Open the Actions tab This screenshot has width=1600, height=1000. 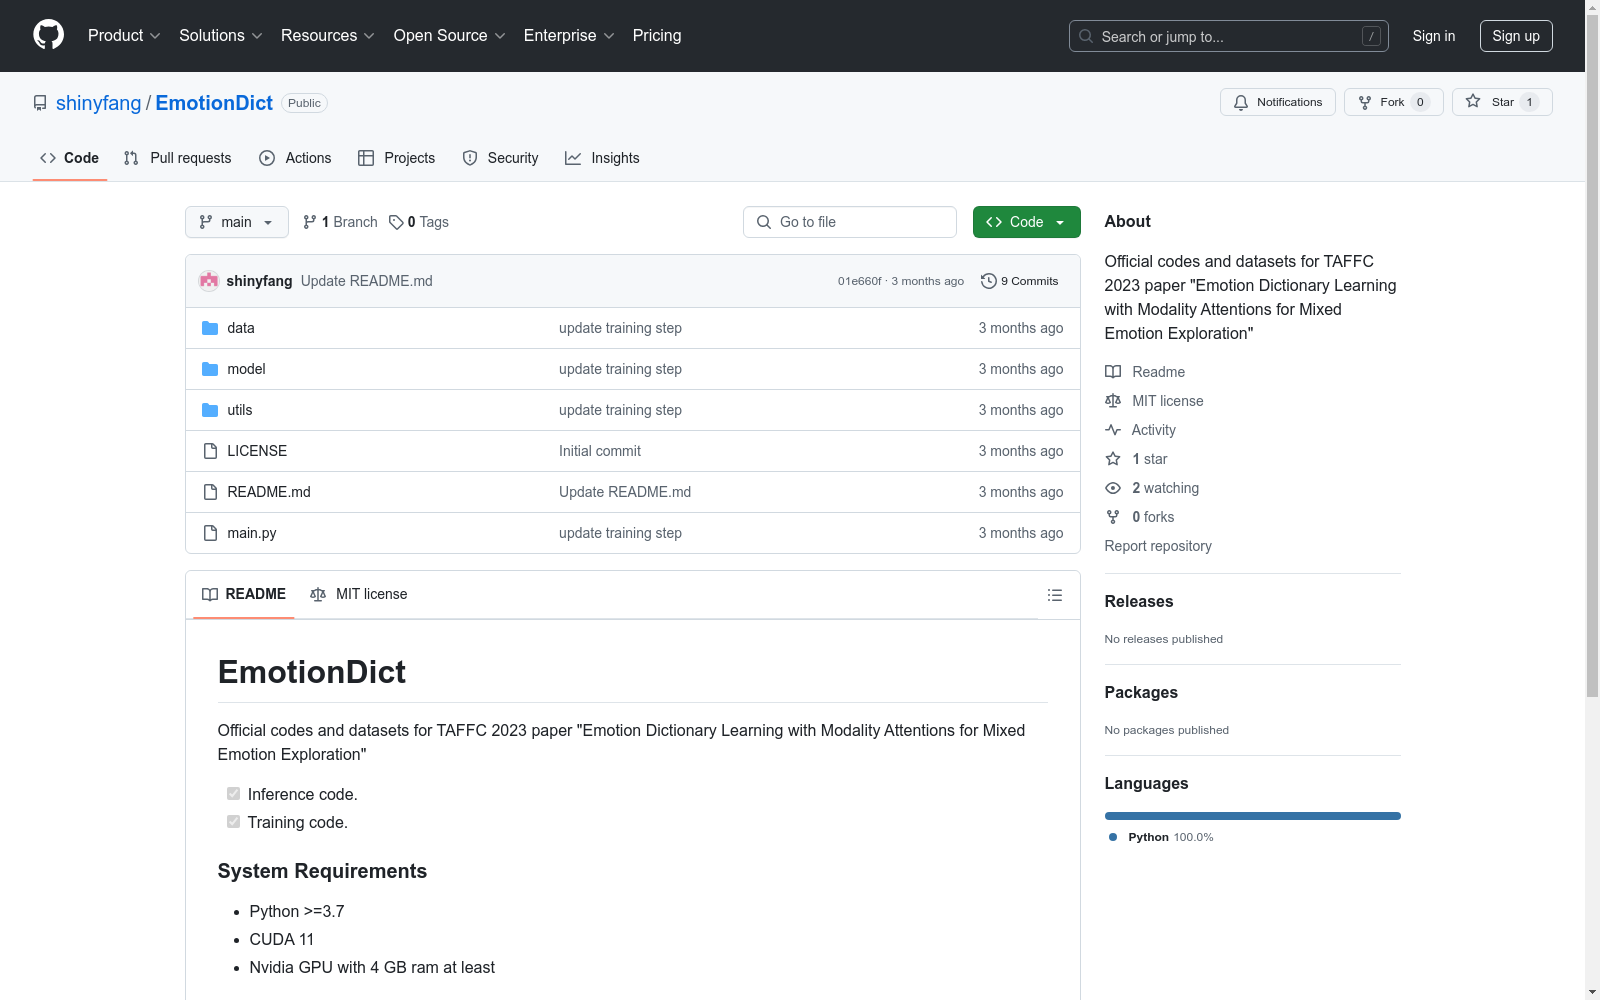295,158
